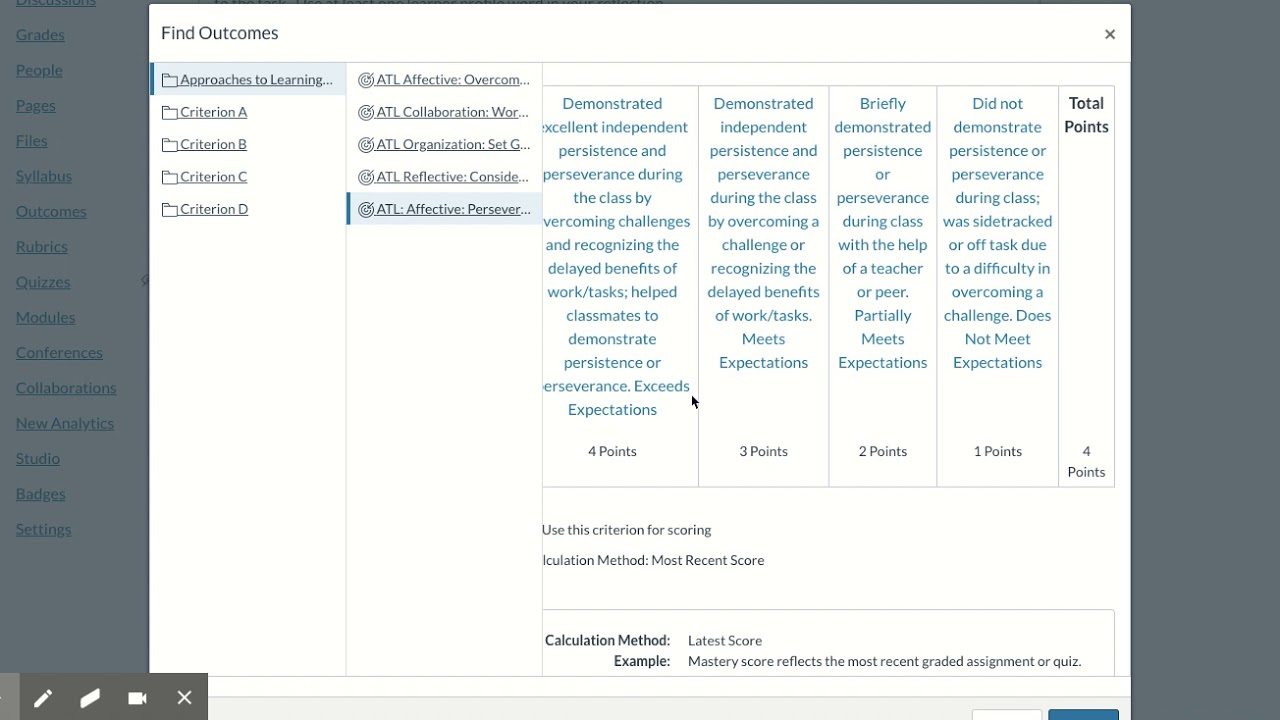Open Outcomes in course navigation
Screen dimensions: 1280x720
click(x=51, y=211)
